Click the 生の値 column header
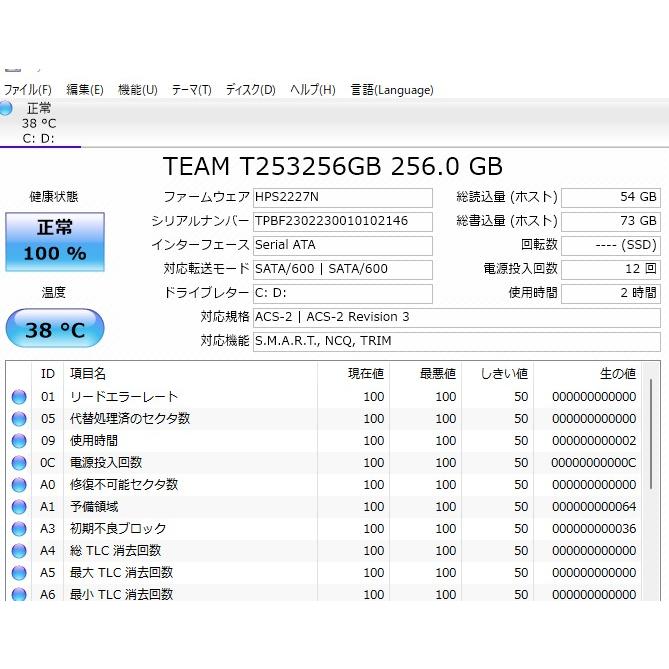 pyautogui.click(x=588, y=374)
